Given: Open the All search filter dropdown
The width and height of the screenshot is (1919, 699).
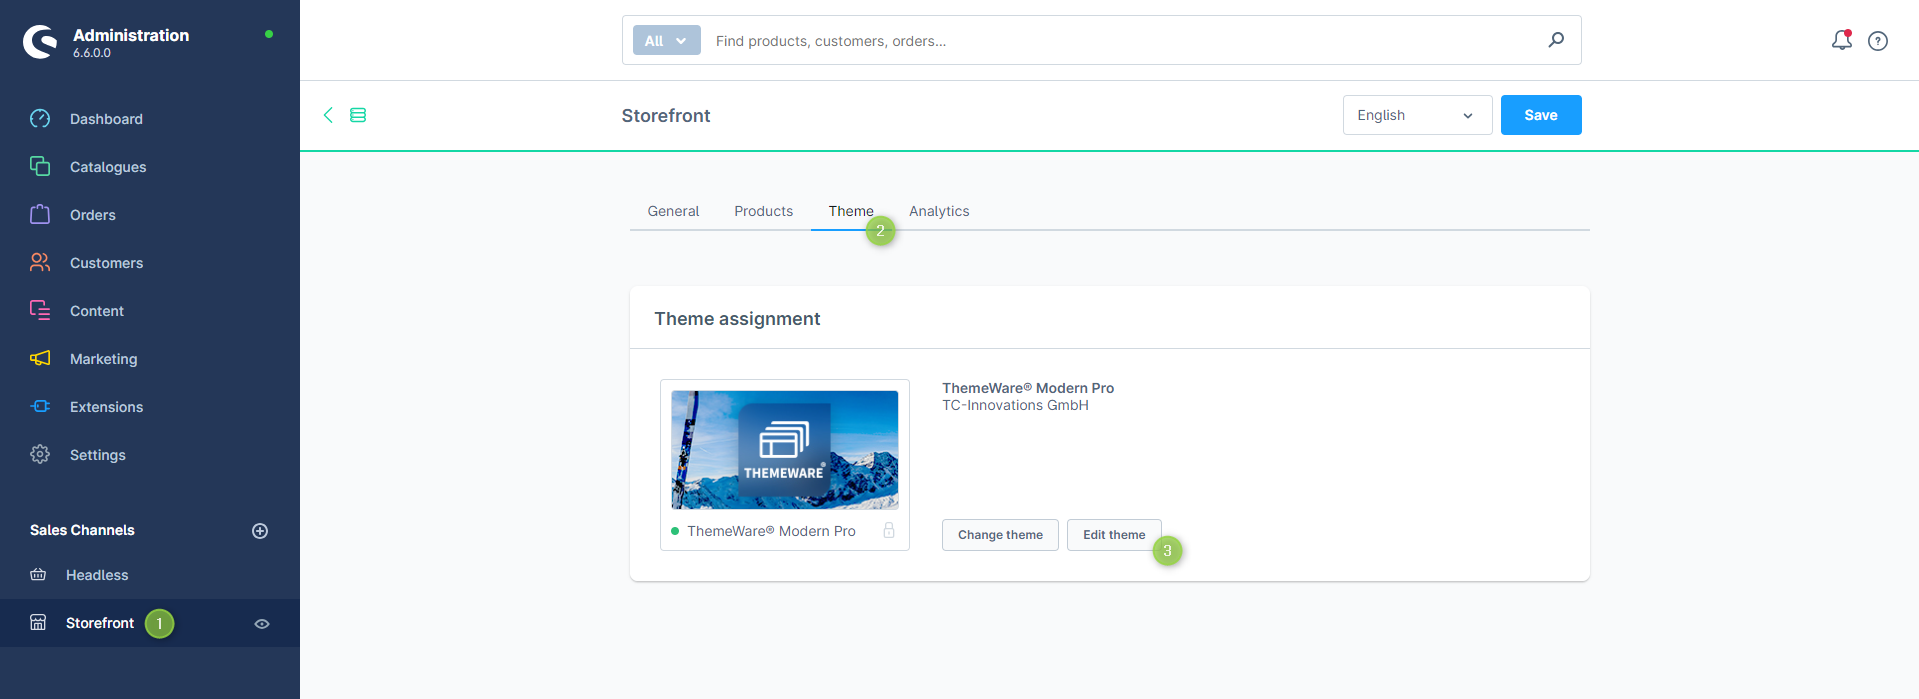Looking at the screenshot, I should click(666, 41).
